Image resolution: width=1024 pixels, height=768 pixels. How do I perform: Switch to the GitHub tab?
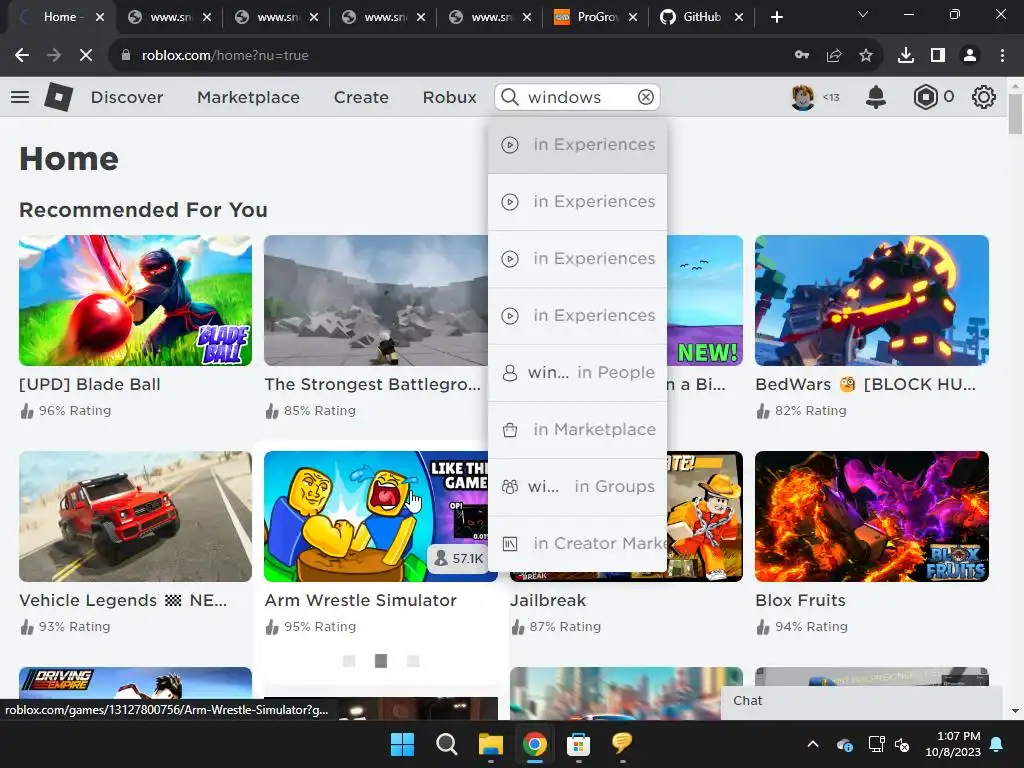tap(701, 17)
